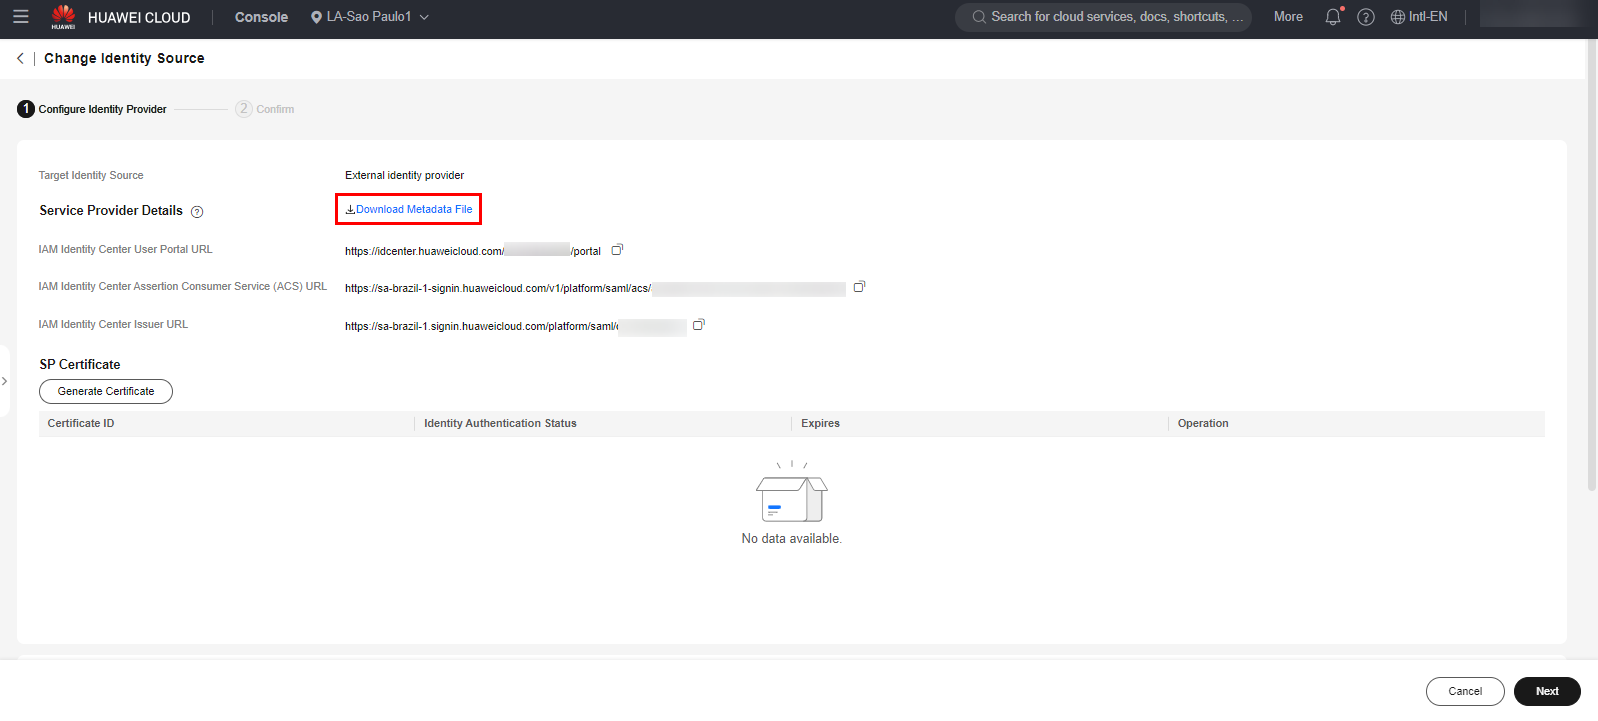Show the Service Provider Details help tooltip
1598x721 pixels.
[x=197, y=212]
